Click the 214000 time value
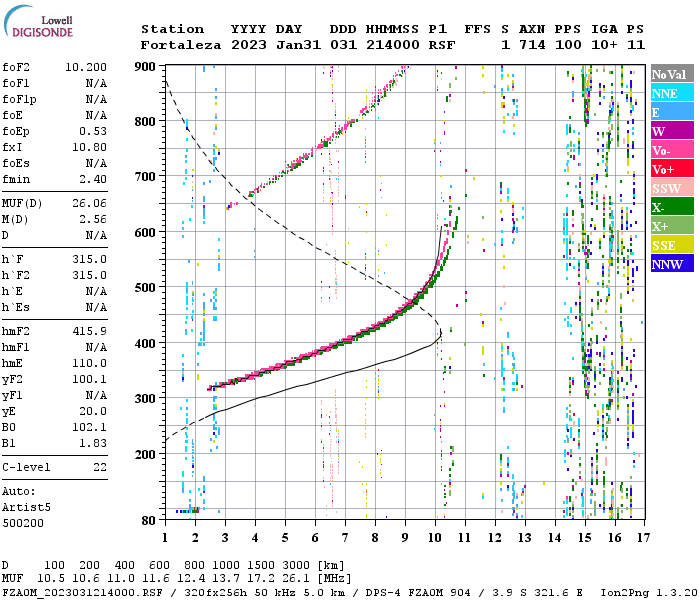Viewport: 700px width, 600px height. [392, 45]
